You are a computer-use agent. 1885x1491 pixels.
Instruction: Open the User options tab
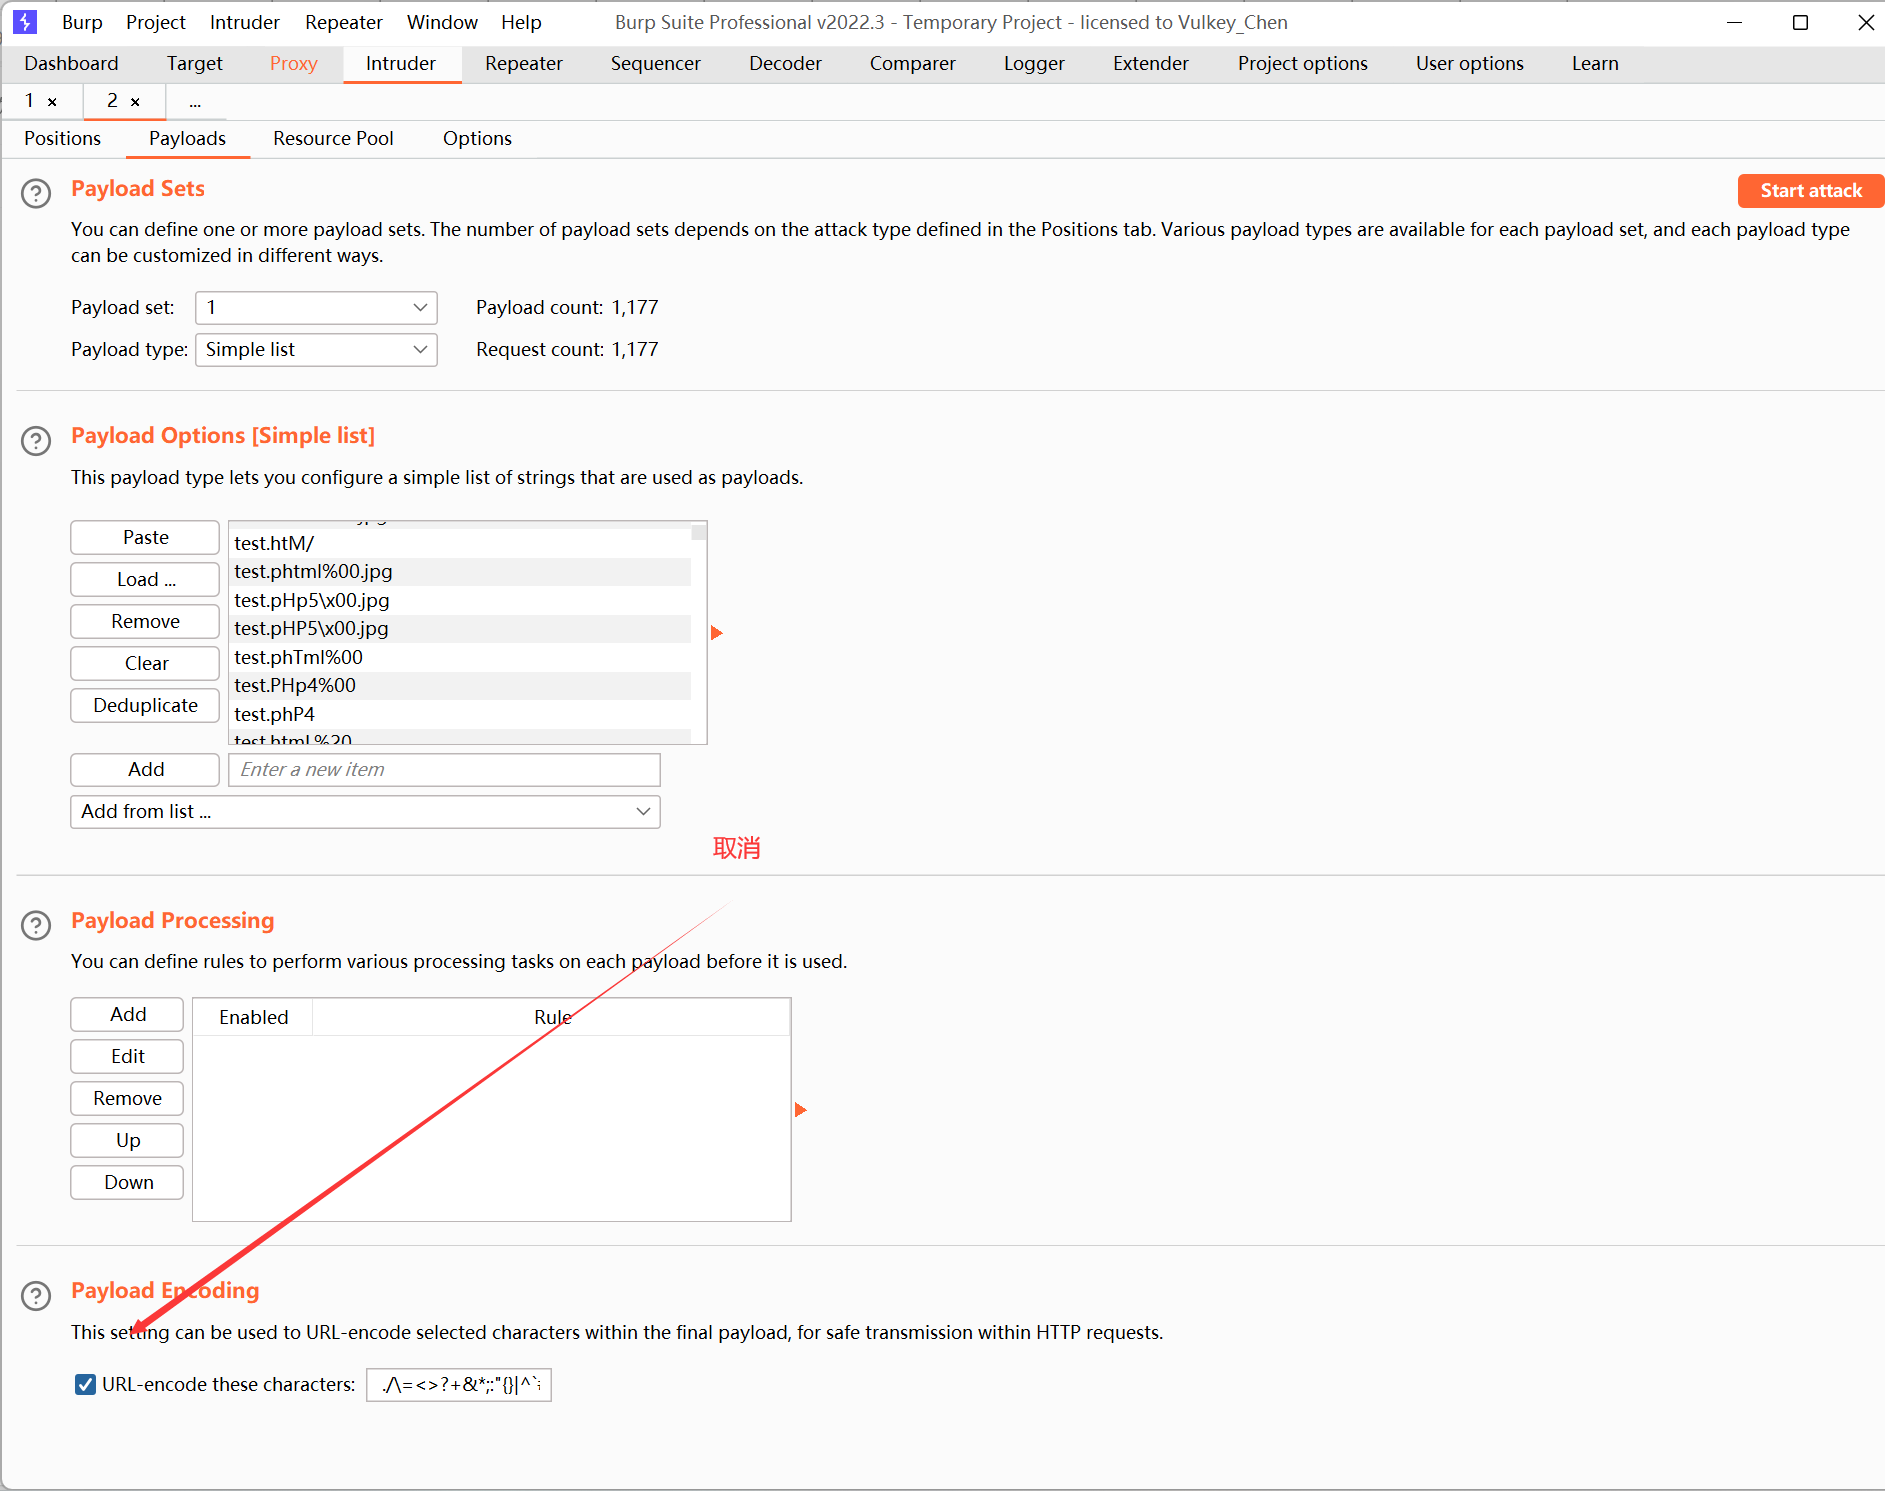tap(1470, 63)
